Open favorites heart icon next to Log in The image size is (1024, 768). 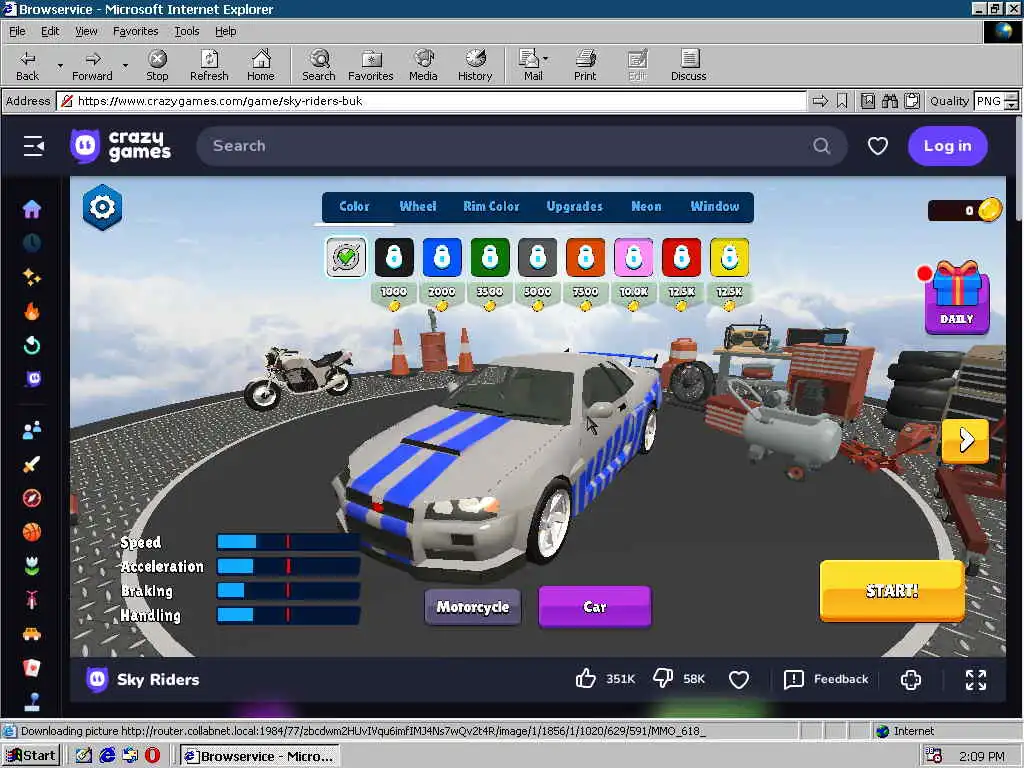coord(878,146)
